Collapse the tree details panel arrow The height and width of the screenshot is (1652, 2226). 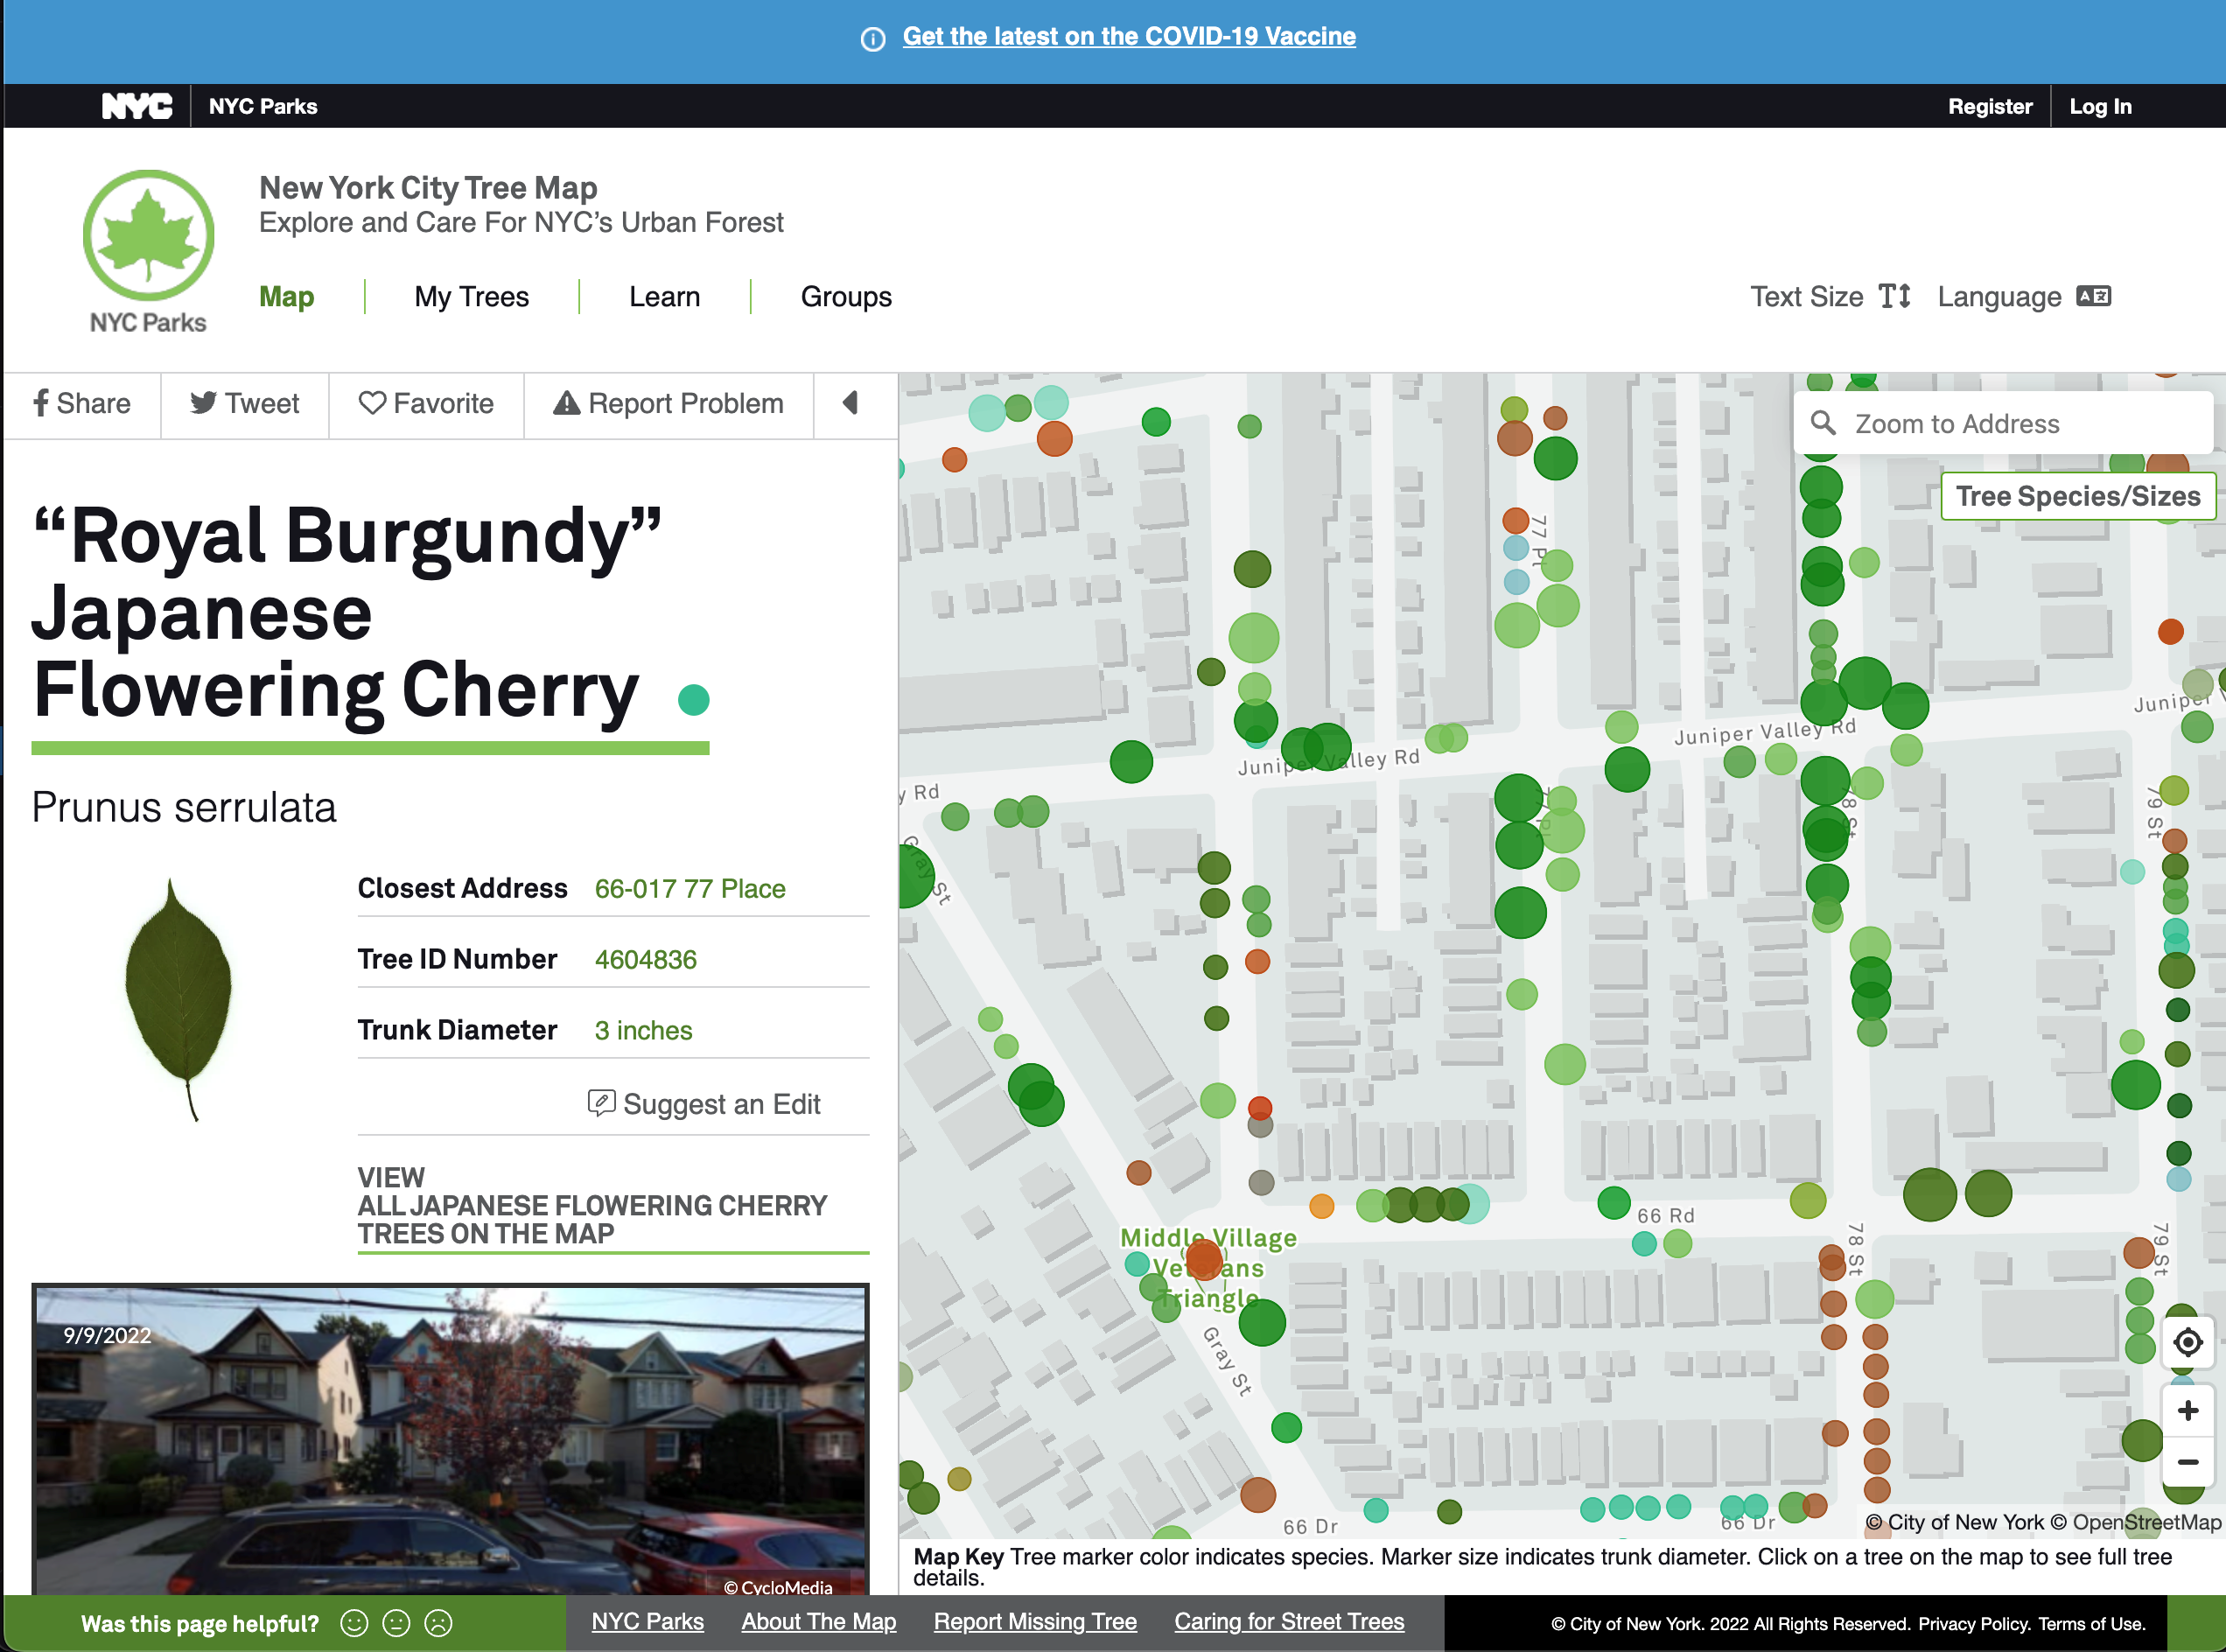850,403
